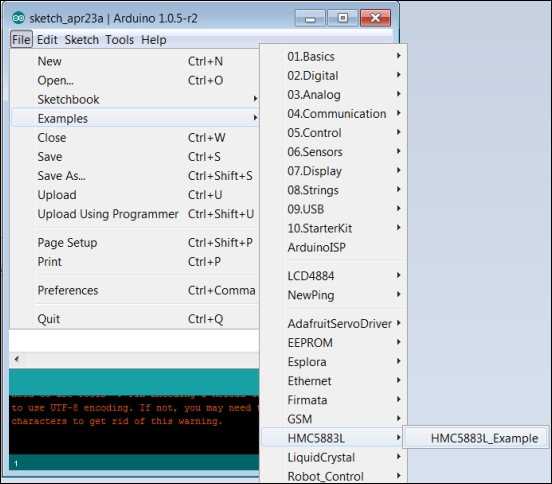Close the Arduino window
The width and height of the screenshot is (552, 484).
point(375,18)
